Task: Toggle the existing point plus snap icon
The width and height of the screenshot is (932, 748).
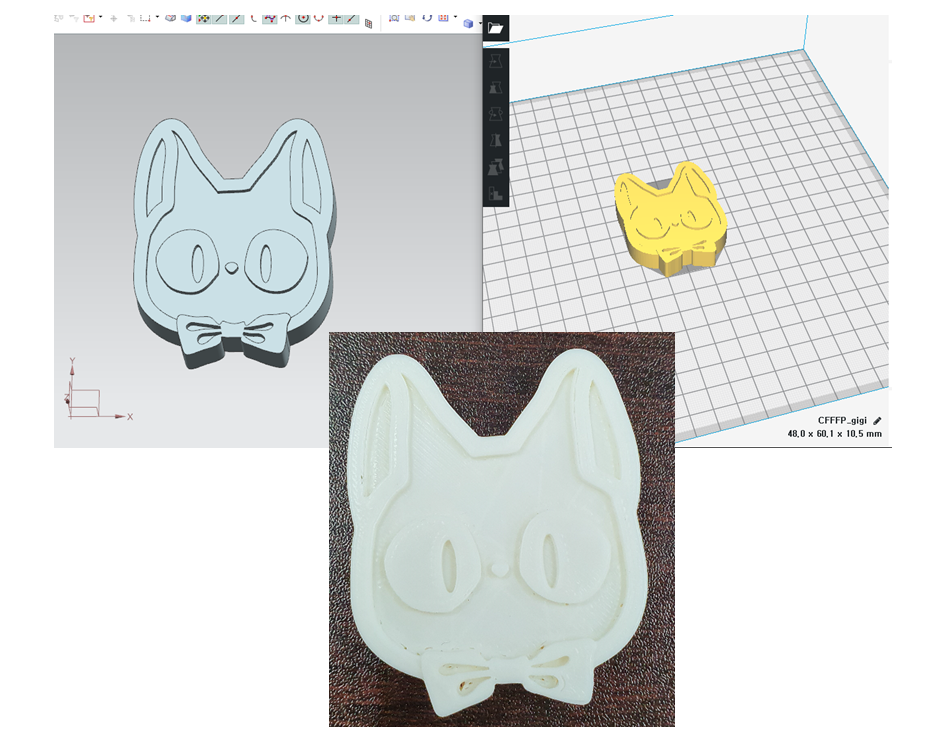Action: pyautogui.click(x=336, y=18)
